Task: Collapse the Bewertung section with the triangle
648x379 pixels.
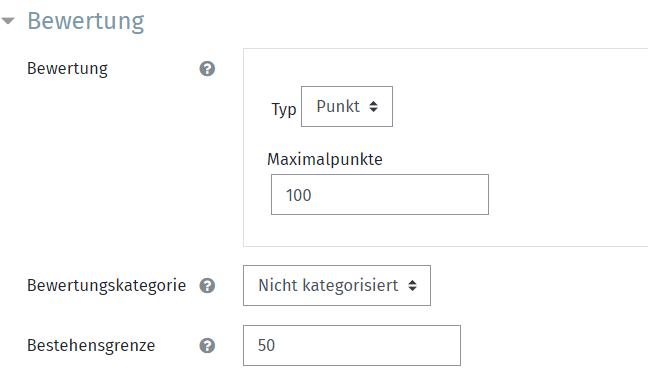Action: (x=8, y=20)
